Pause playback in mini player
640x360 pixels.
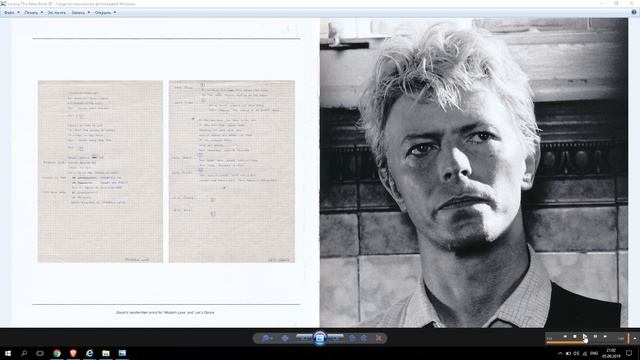tap(595, 336)
